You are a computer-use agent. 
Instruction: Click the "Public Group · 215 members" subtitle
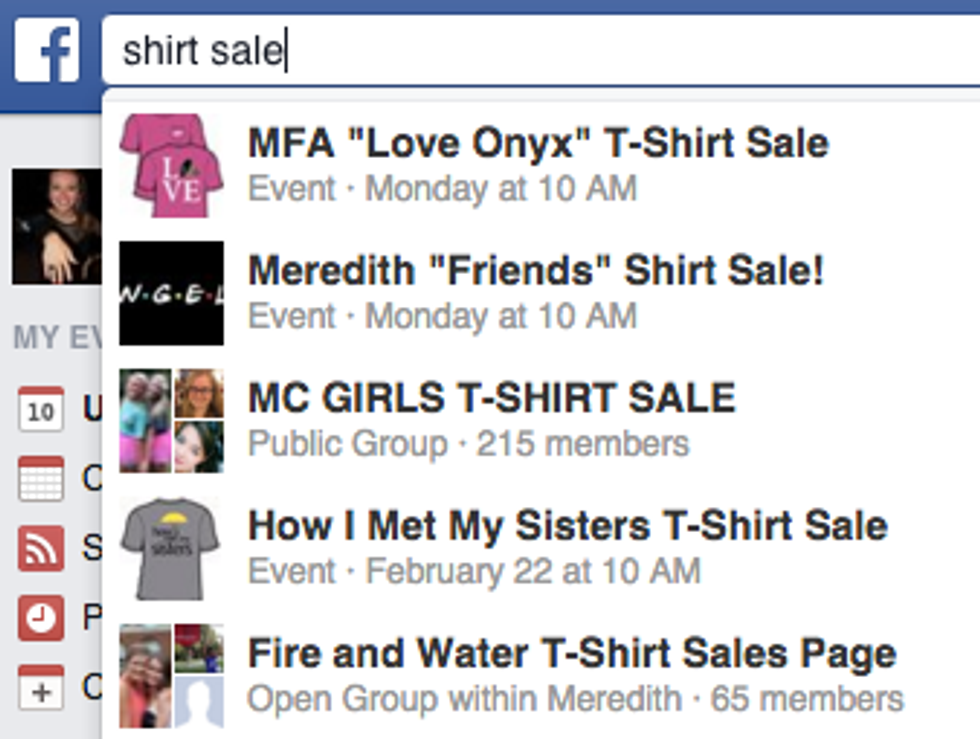(468, 443)
